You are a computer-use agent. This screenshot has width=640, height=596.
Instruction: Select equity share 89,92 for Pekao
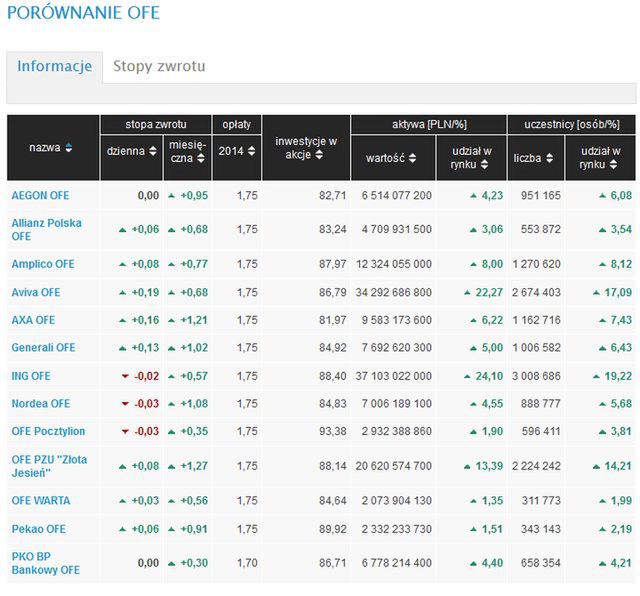tap(333, 529)
